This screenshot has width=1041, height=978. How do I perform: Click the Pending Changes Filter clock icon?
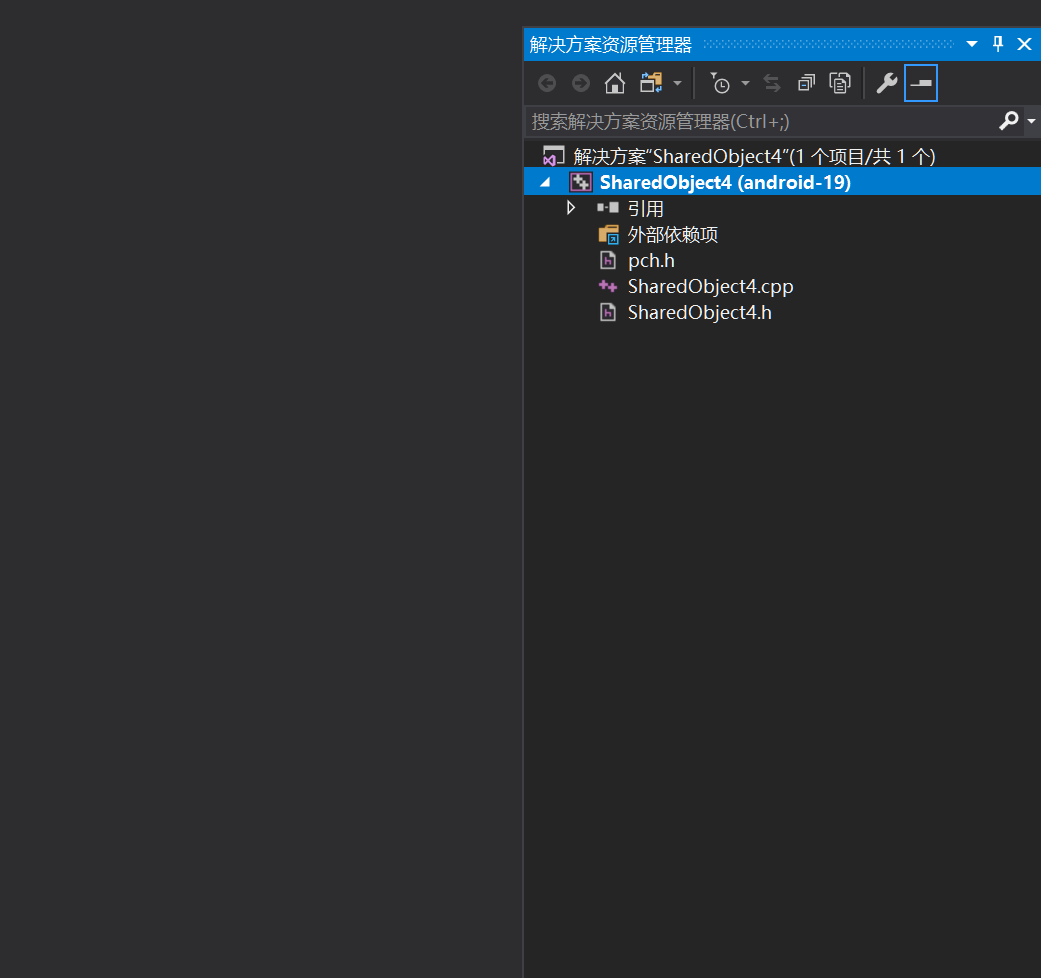coord(723,82)
